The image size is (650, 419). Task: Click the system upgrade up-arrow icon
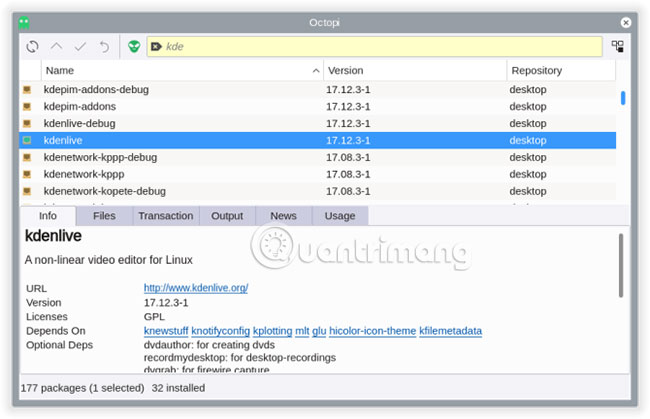pyautogui.click(x=56, y=46)
